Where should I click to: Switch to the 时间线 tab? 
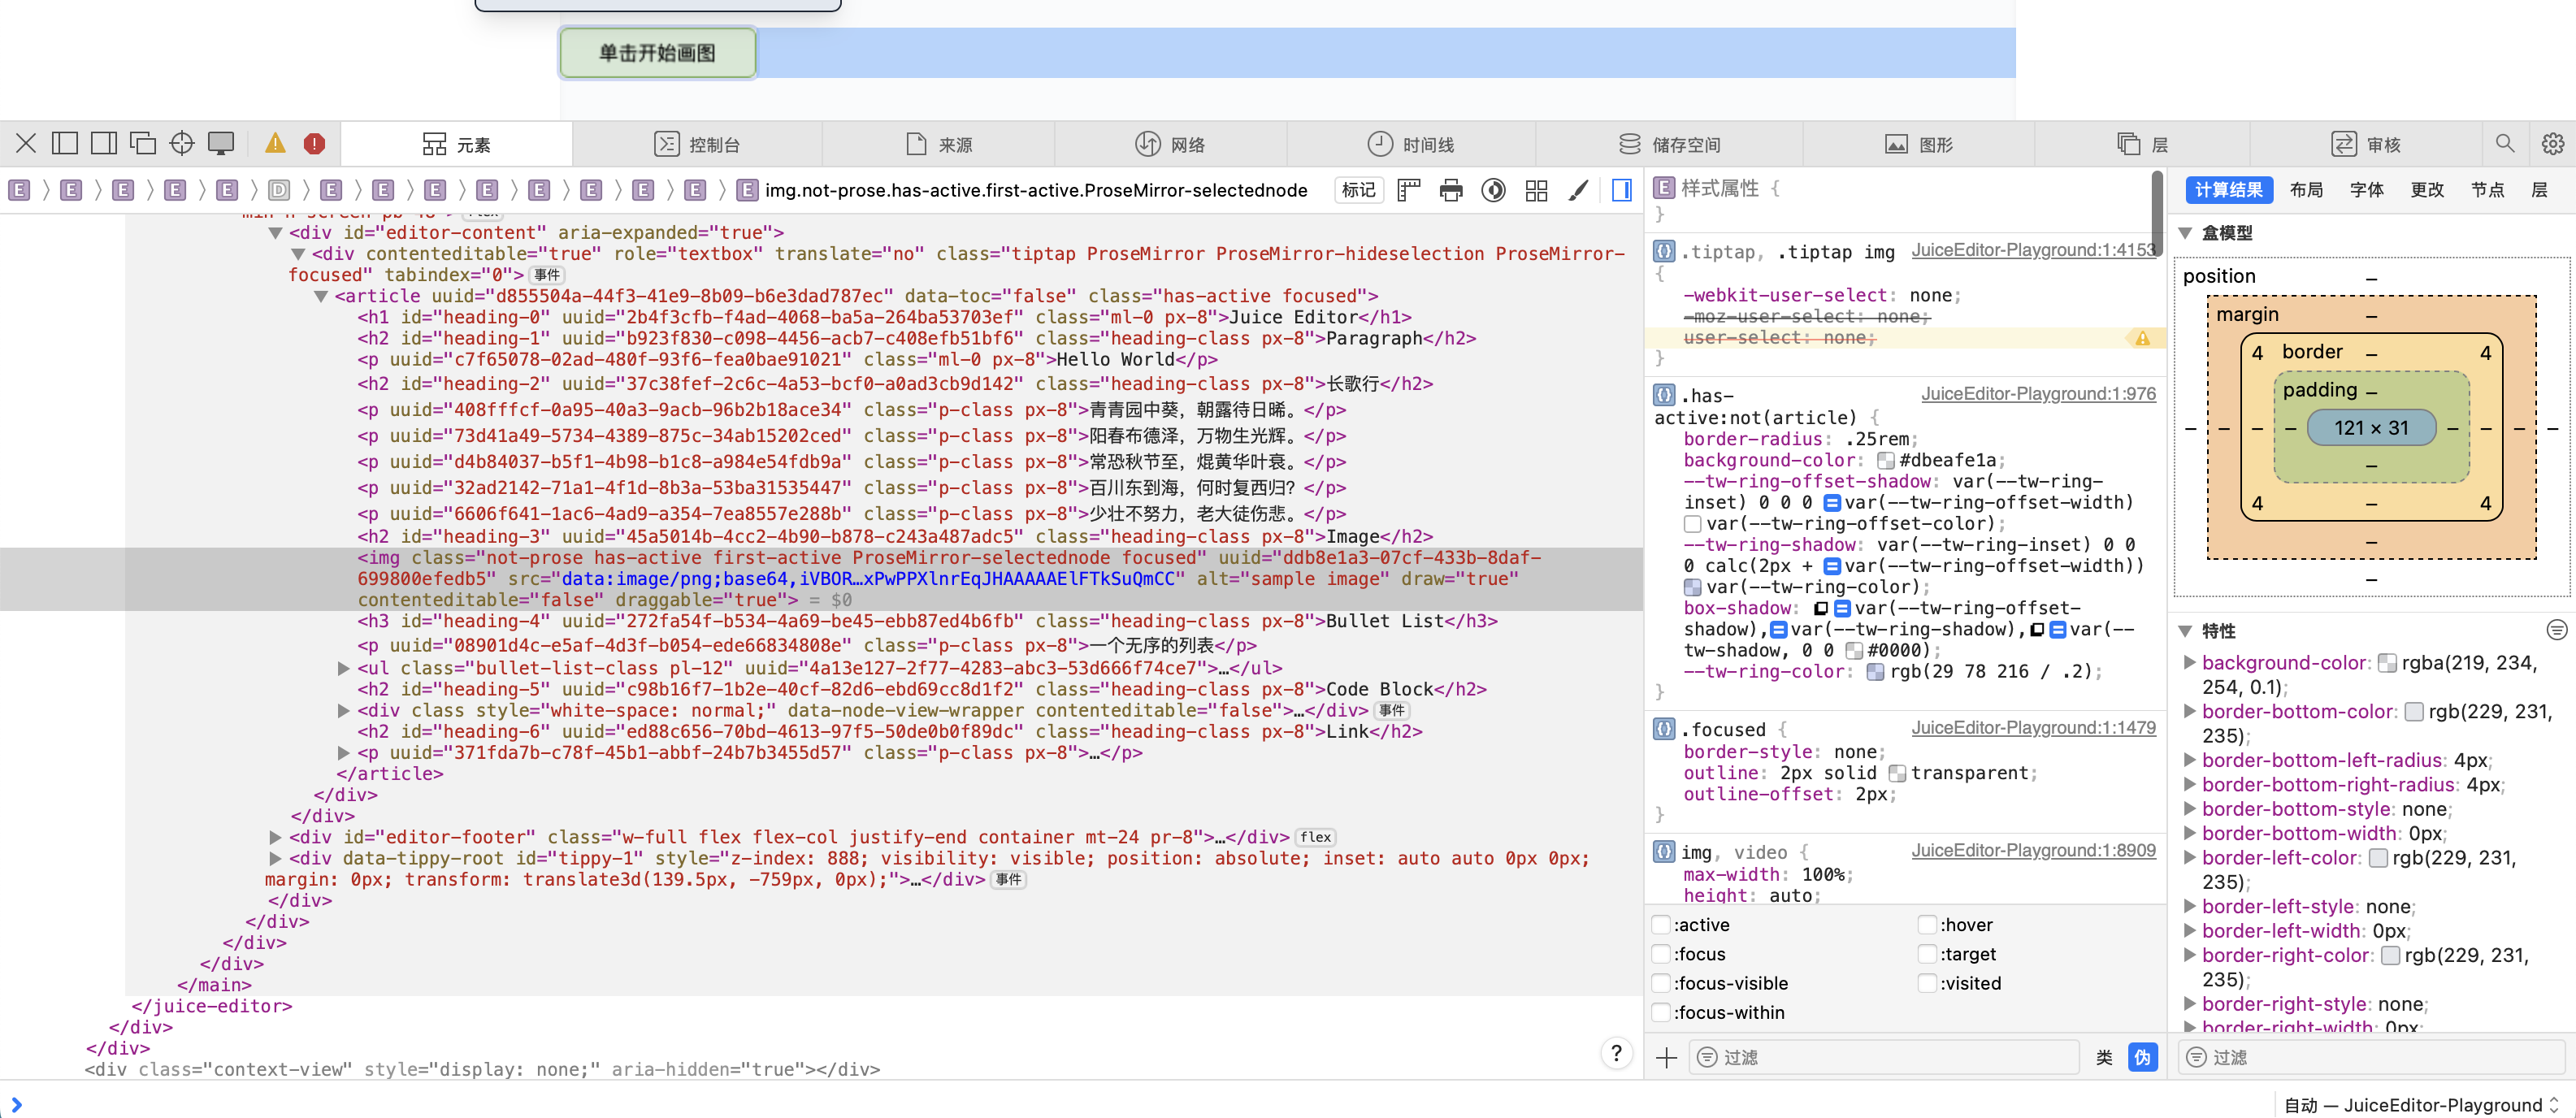[x=1410, y=144]
